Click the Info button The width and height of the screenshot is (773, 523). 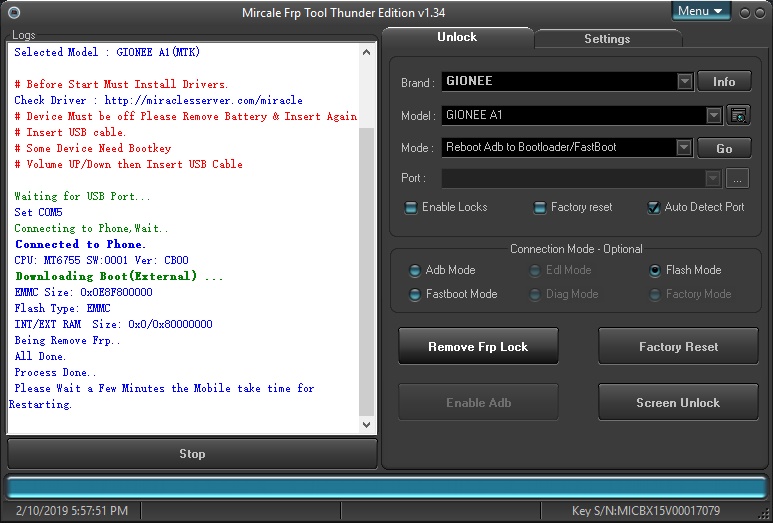point(724,81)
